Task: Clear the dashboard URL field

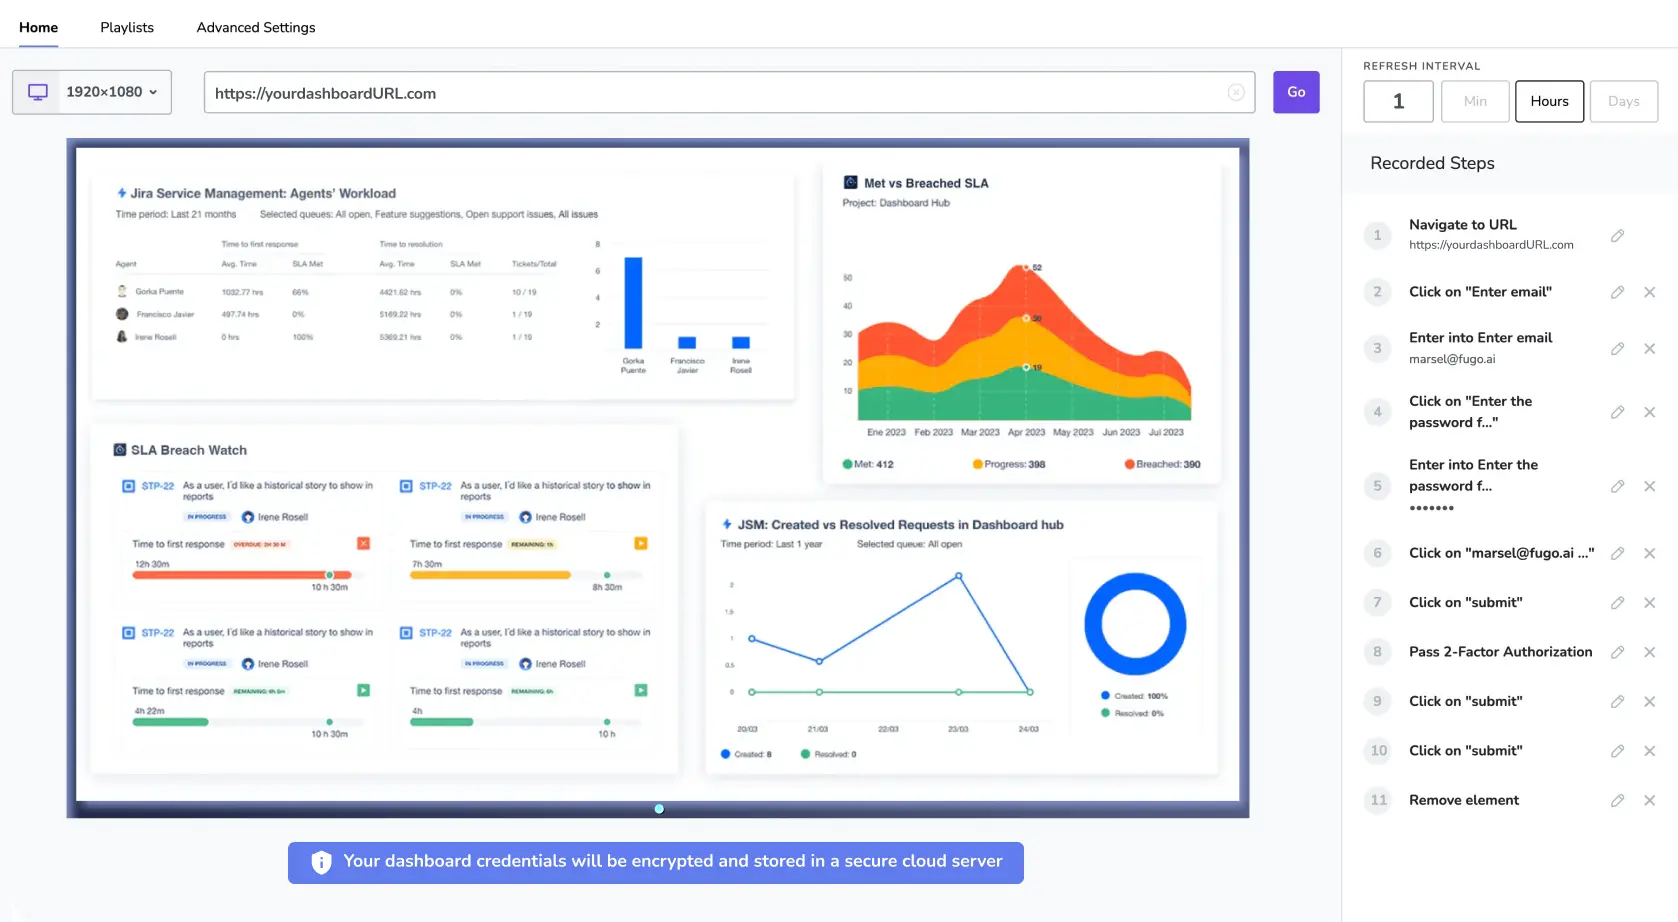Action: pyautogui.click(x=1236, y=93)
